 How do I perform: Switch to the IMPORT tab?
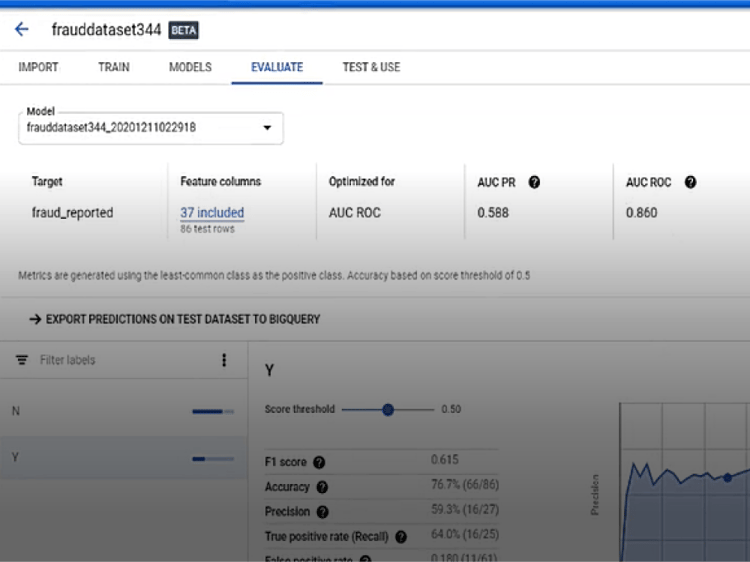click(38, 67)
